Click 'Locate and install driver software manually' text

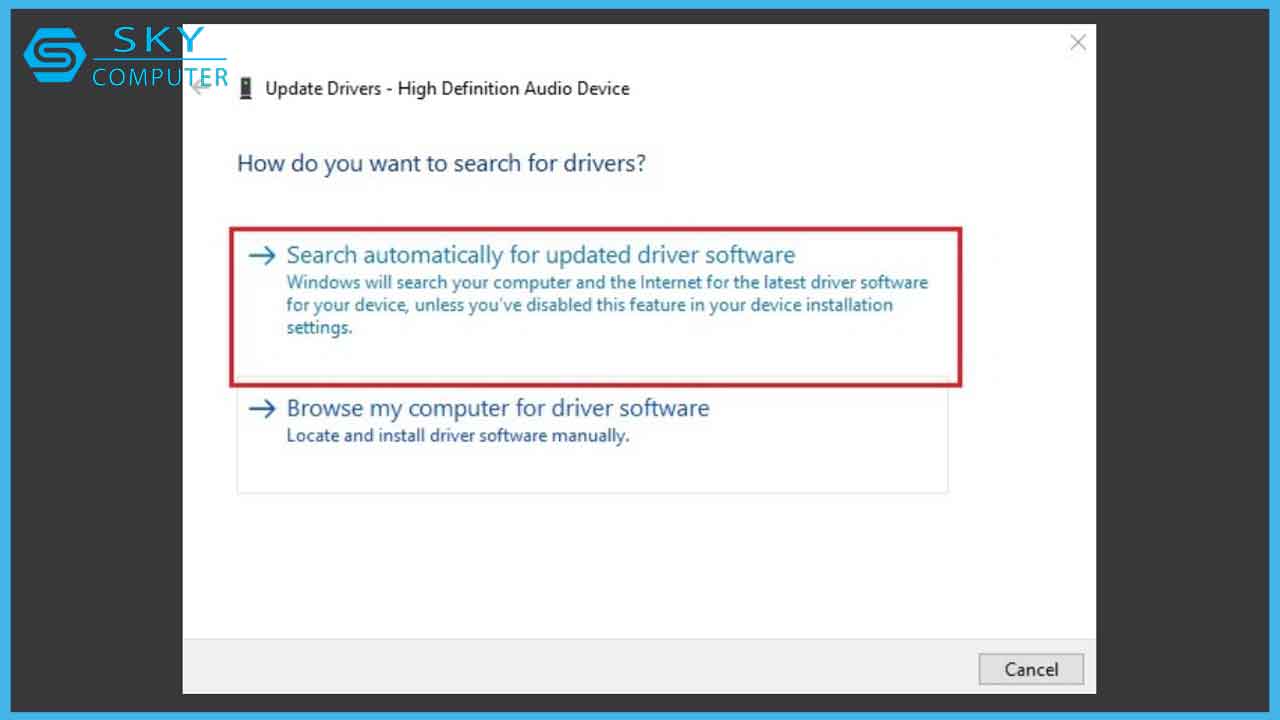[457, 436]
